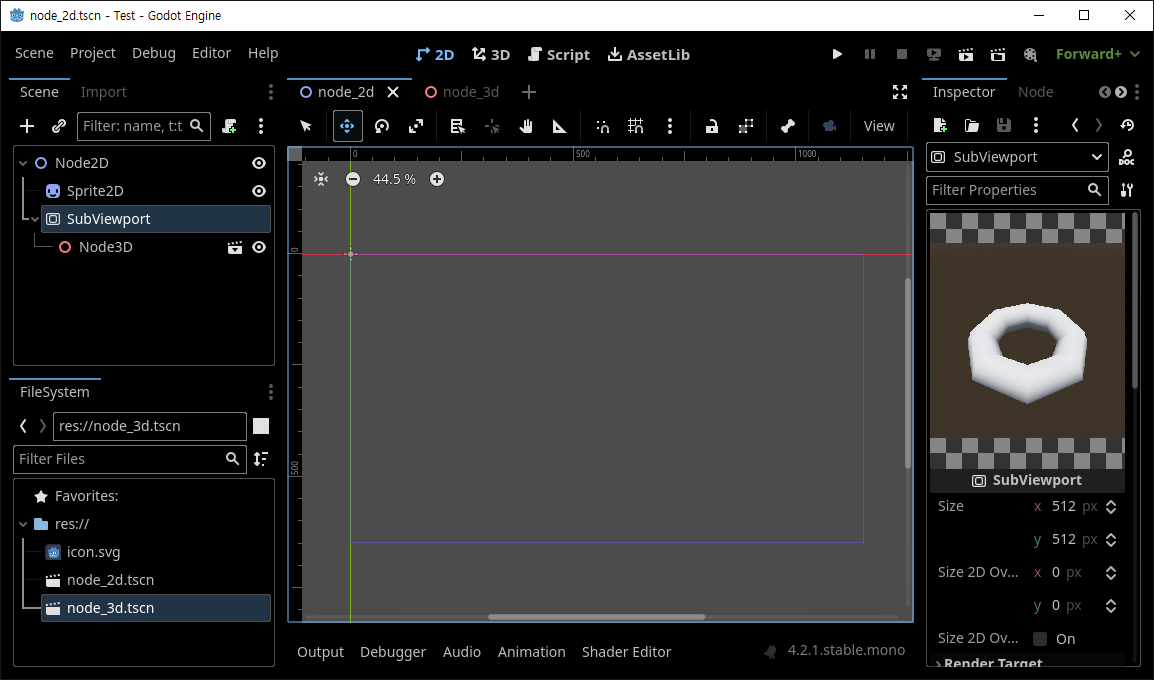This screenshot has height=680, width=1154.
Task: Open Movie Maker mode
Action: pos(1030,54)
